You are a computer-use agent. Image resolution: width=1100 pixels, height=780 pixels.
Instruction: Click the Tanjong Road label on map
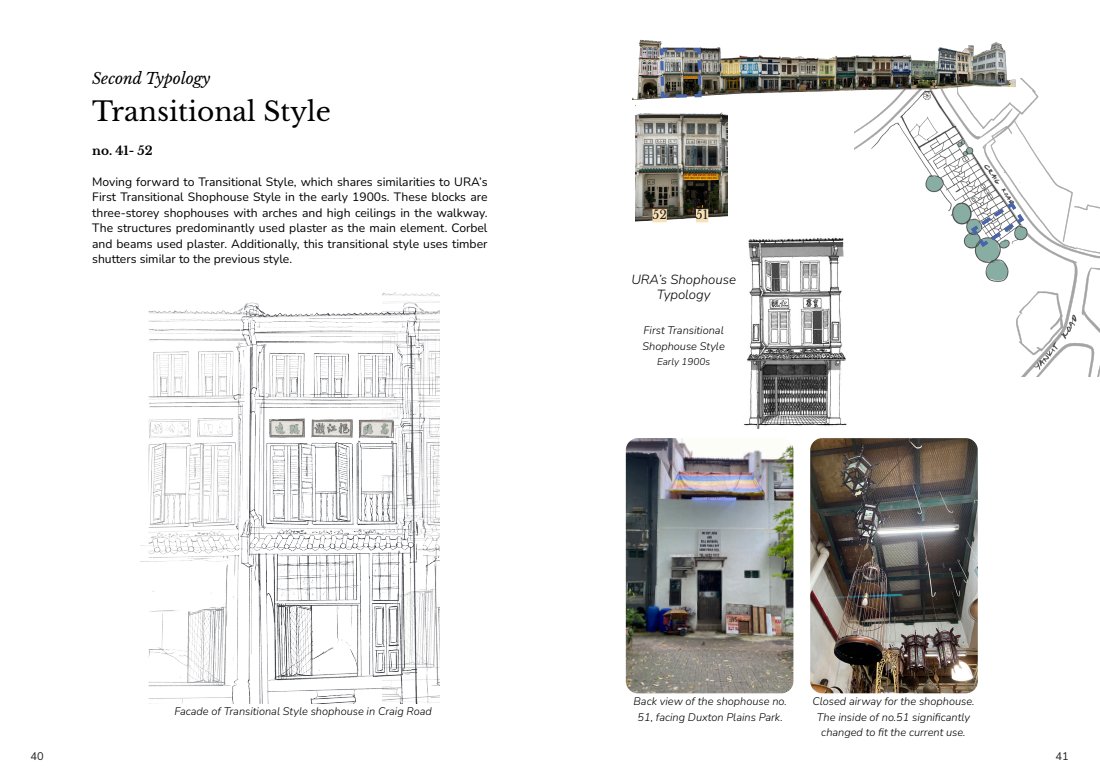click(x=1056, y=344)
